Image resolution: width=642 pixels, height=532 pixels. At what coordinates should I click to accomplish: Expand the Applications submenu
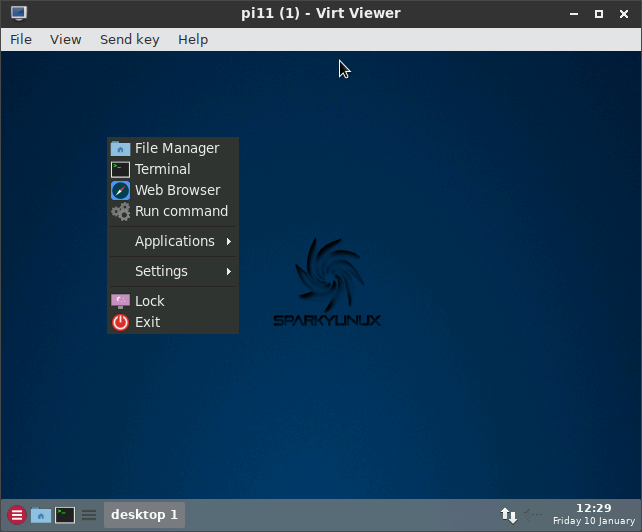(x=173, y=241)
